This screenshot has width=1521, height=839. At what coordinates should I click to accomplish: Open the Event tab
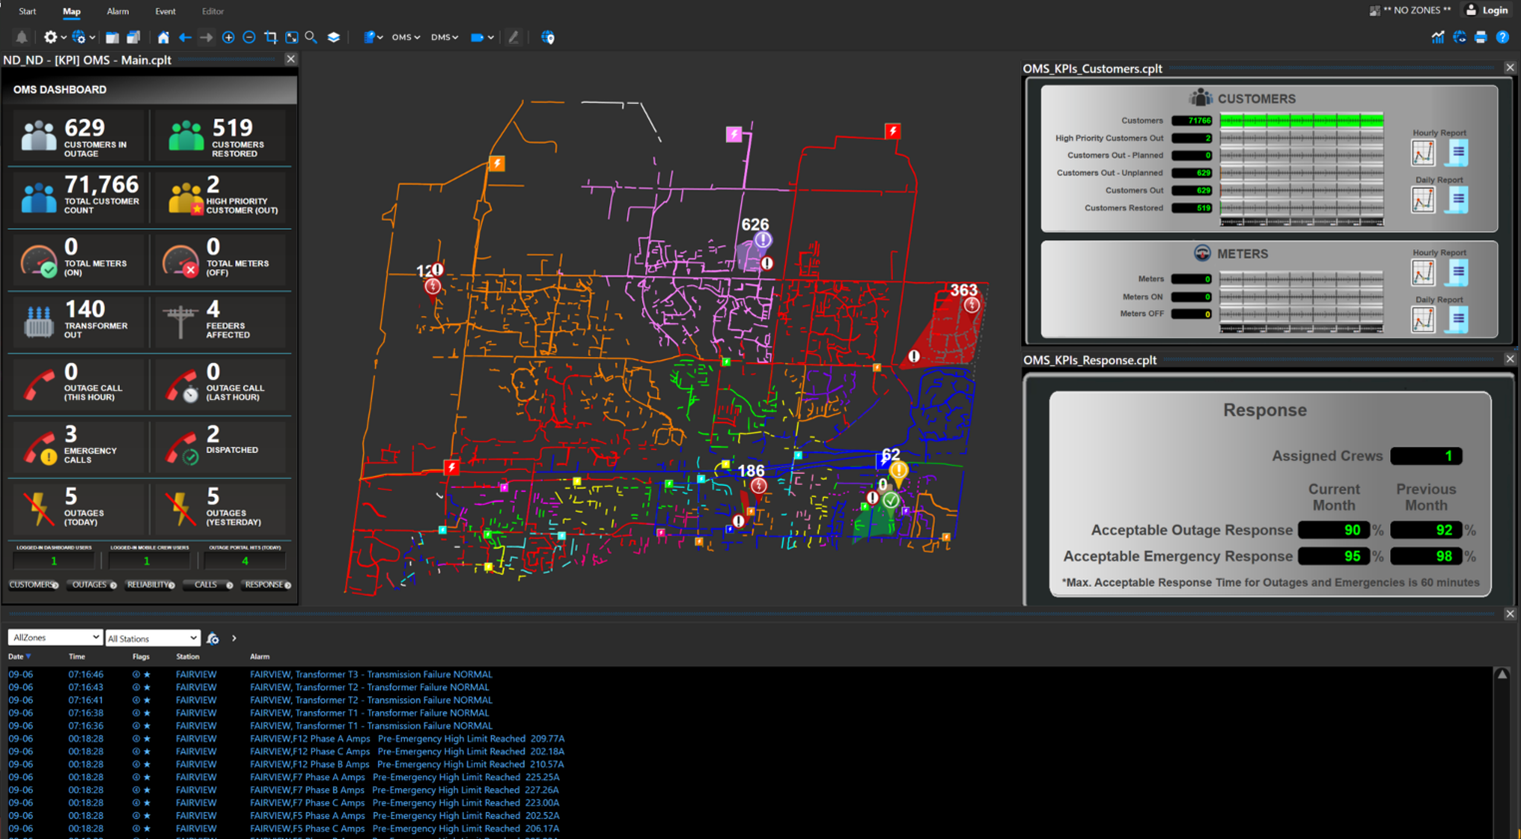[165, 12]
